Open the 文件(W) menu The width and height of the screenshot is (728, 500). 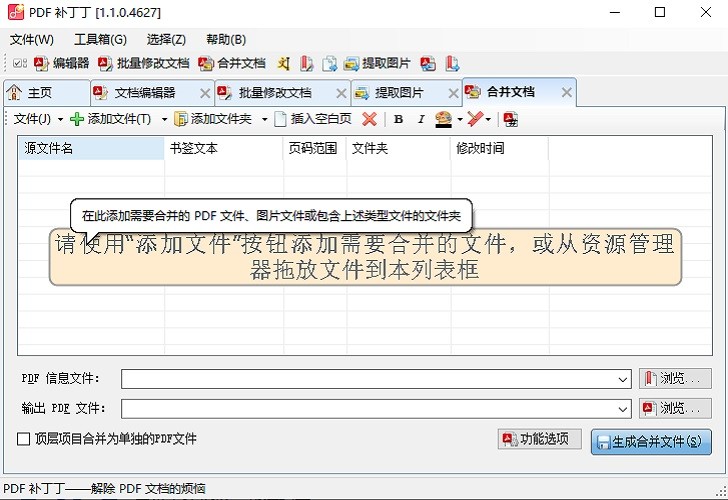tap(32, 39)
